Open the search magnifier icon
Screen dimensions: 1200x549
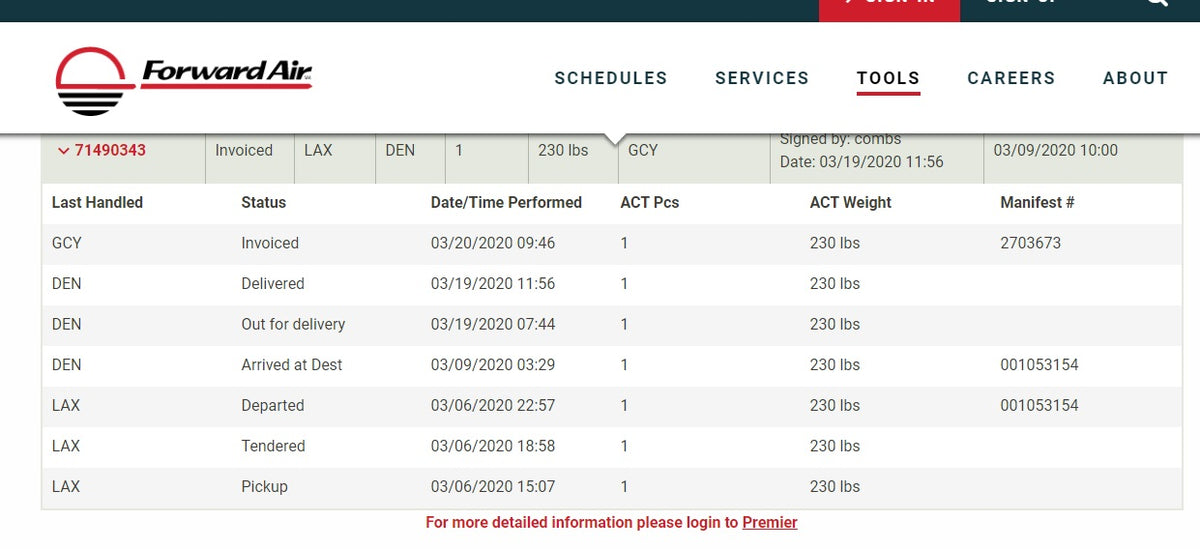click(x=1156, y=3)
